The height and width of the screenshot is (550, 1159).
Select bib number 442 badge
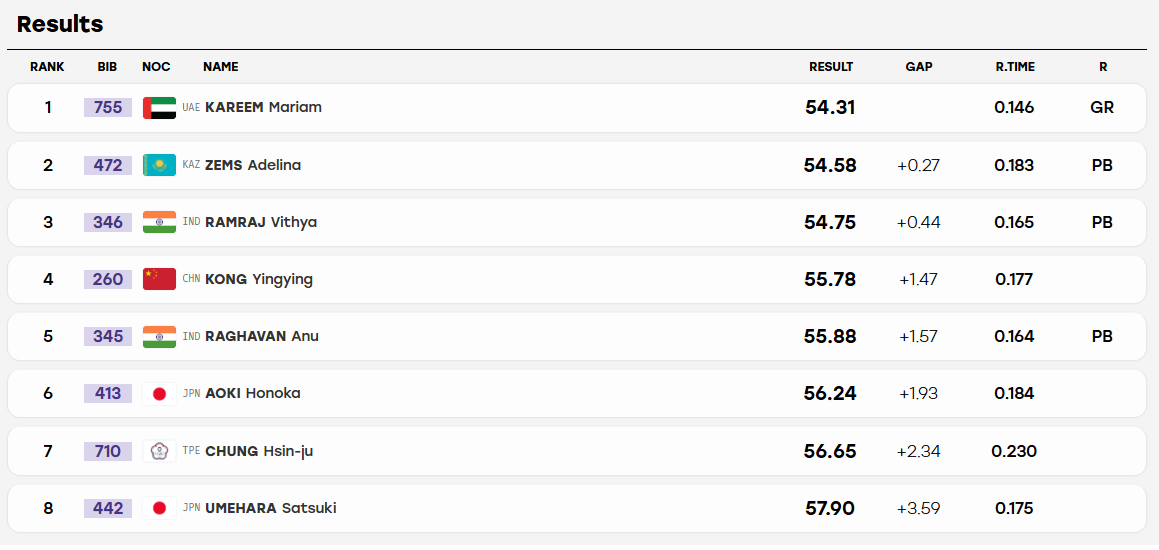click(x=108, y=508)
